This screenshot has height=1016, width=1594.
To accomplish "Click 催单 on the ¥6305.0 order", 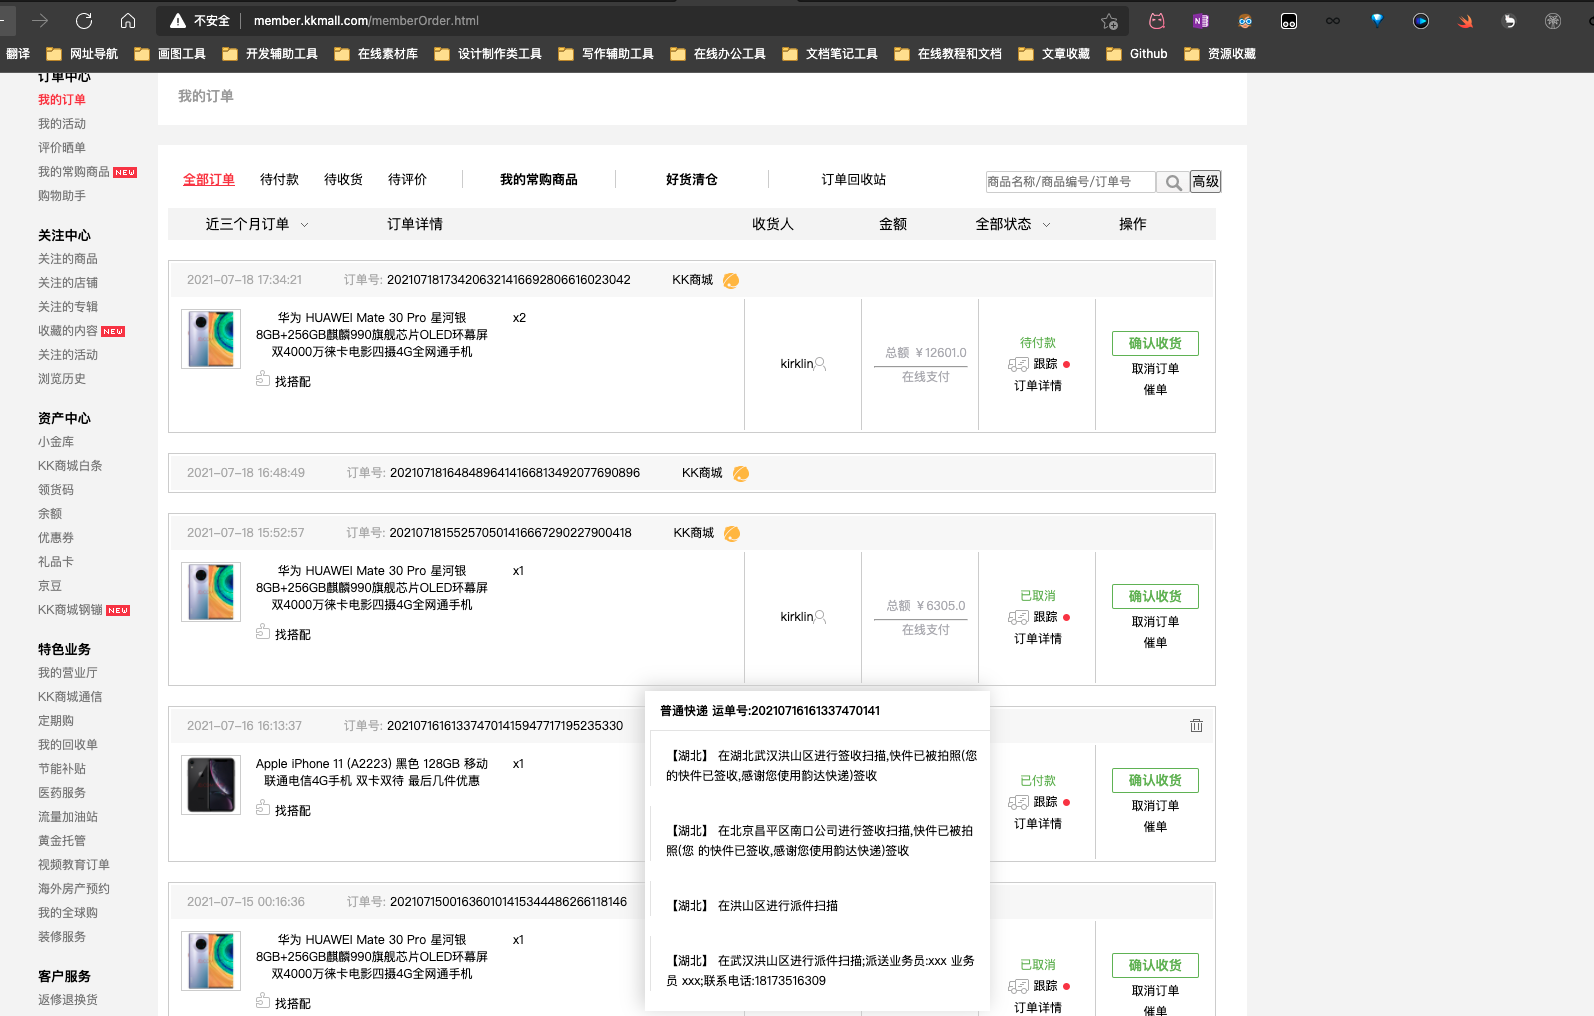I will tap(1155, 643).
